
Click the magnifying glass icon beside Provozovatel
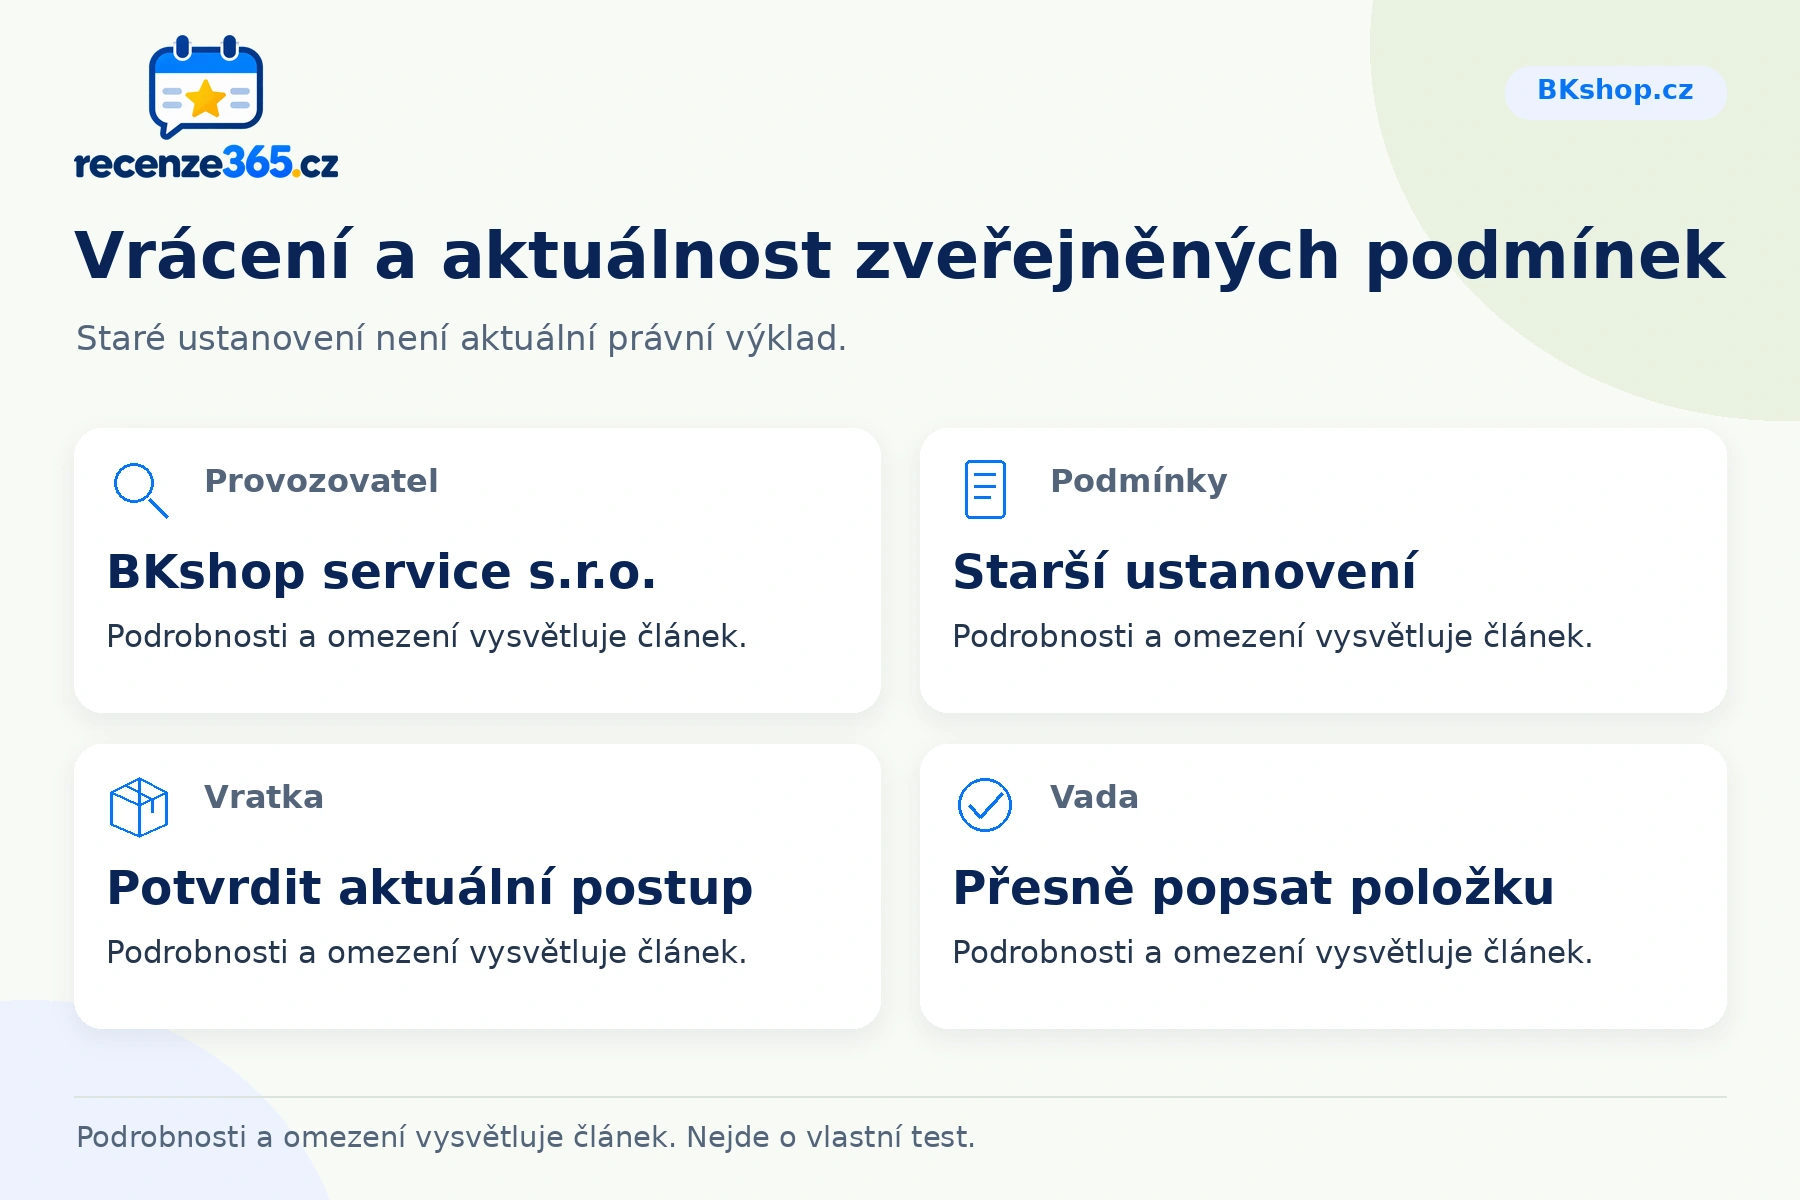[140, 490]
